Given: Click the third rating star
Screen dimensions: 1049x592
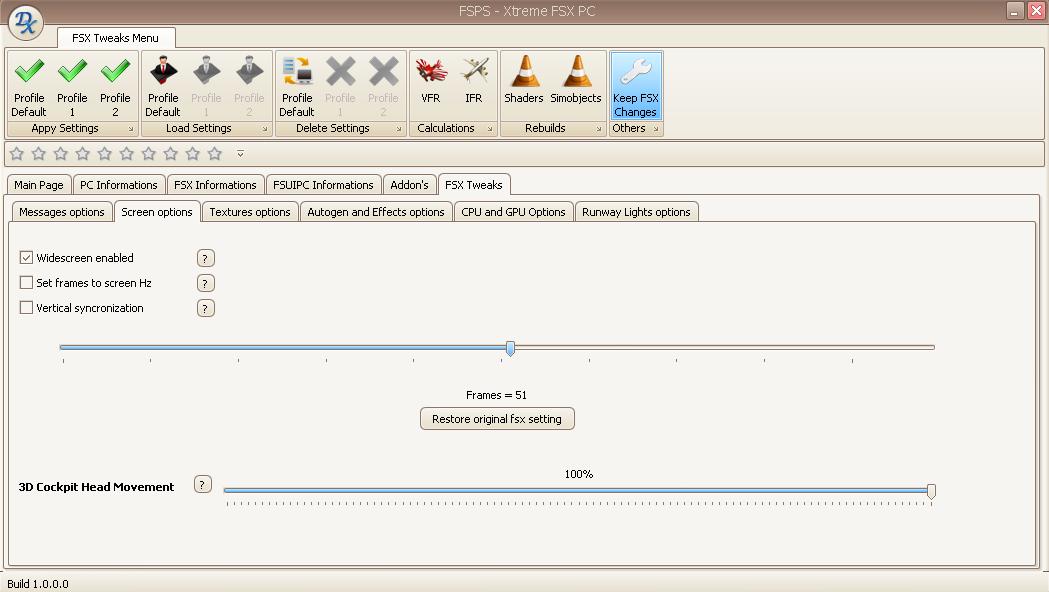Looking at the screenshot, I should point(61,154).
